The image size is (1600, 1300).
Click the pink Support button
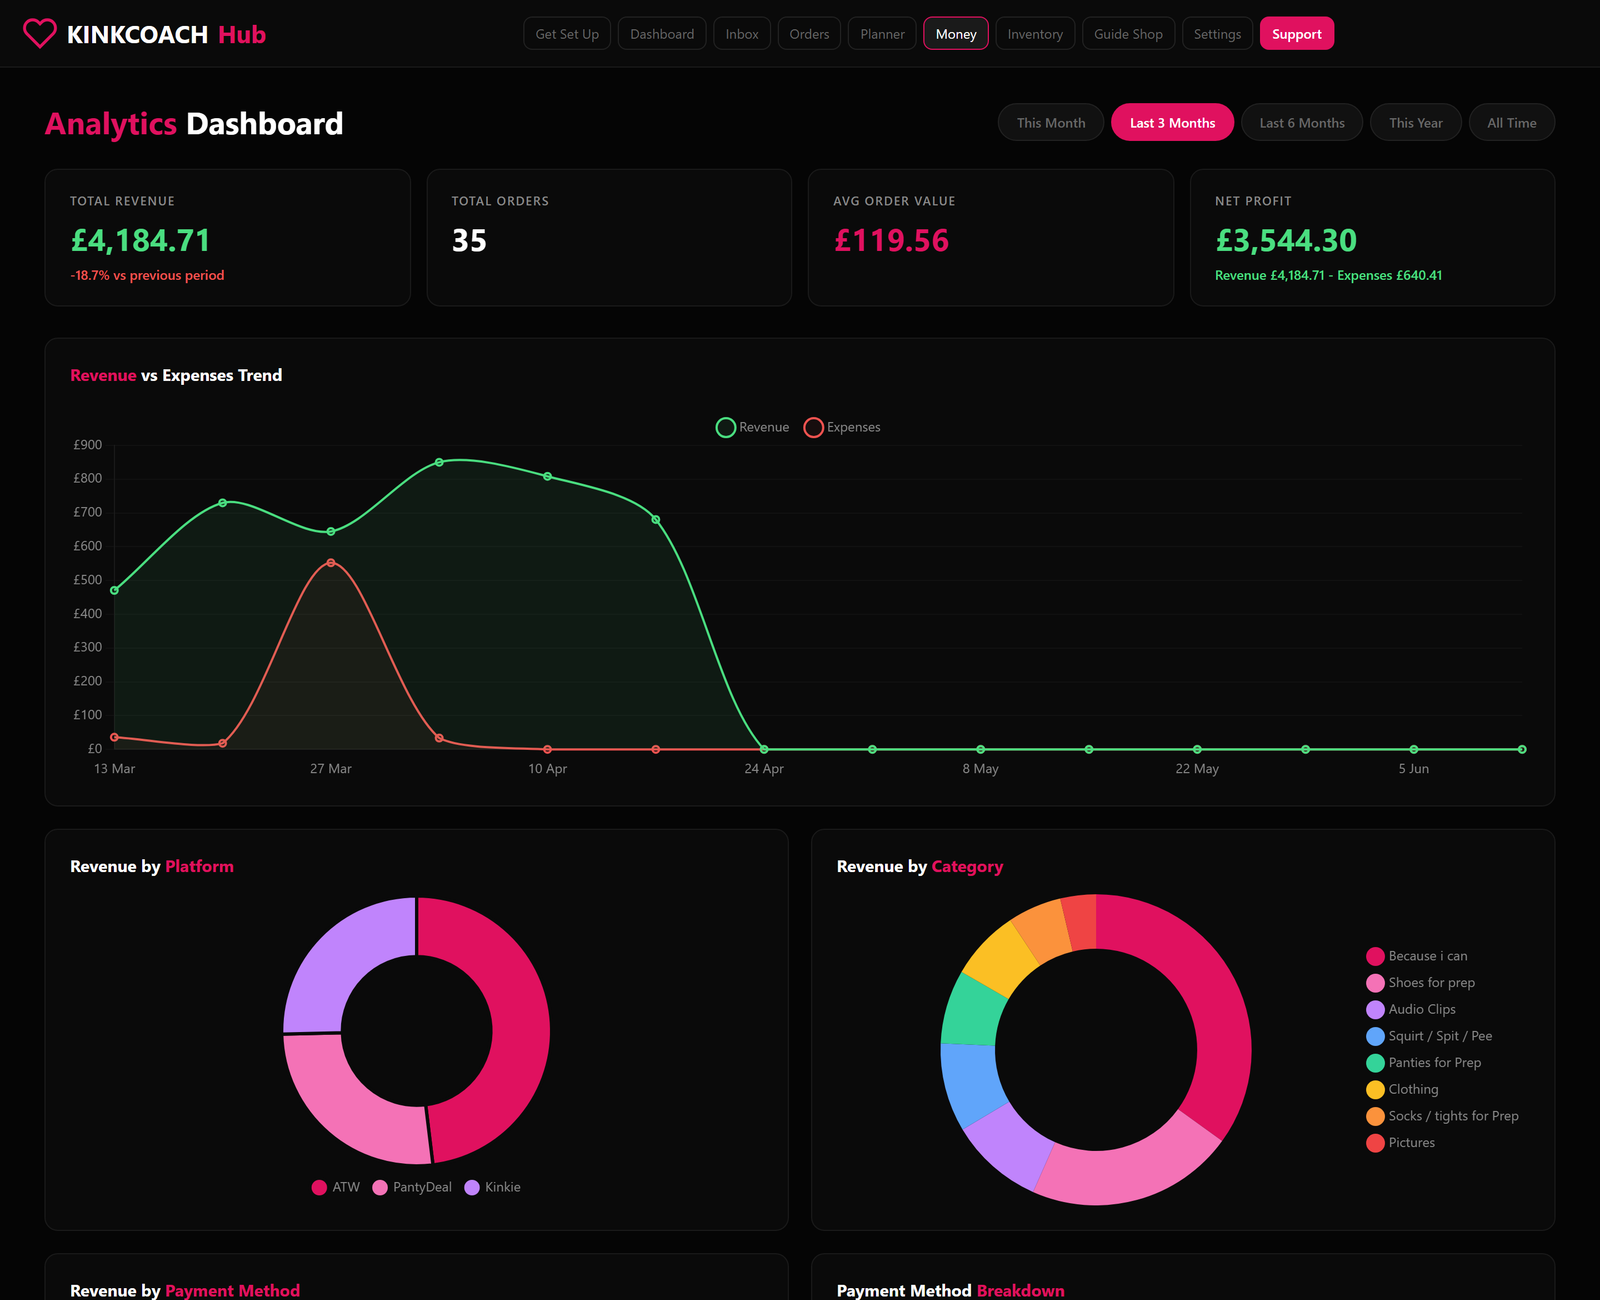[x=1296, y=34]
